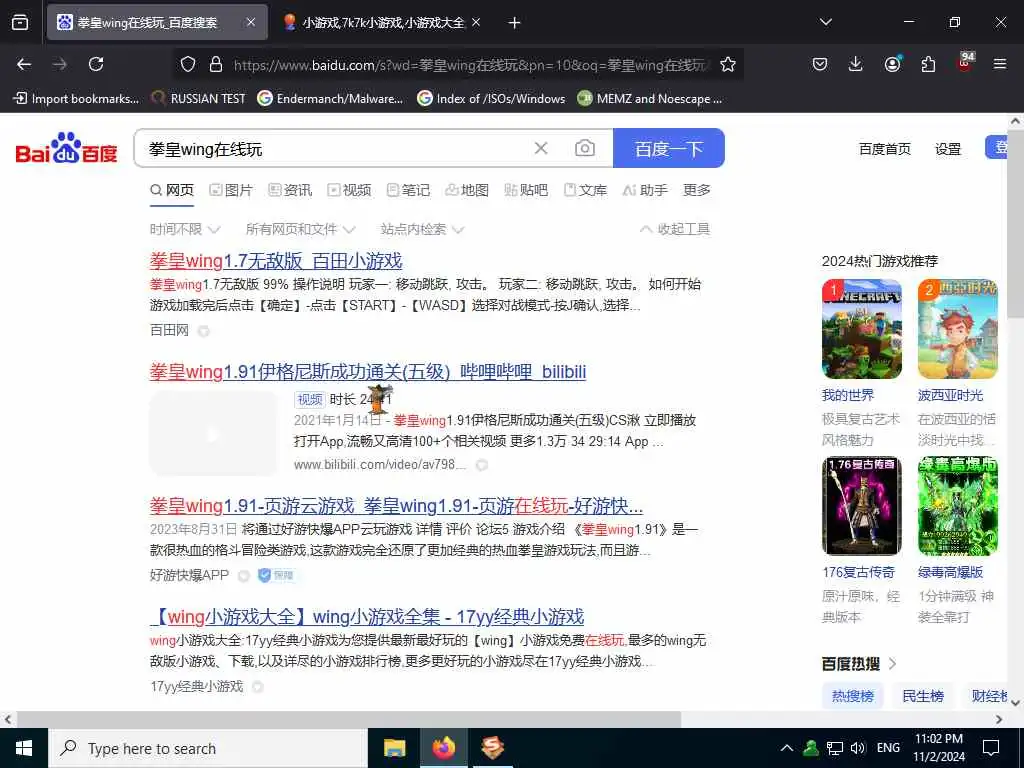Open 拳皇wing1.7无敌版 百田小游戏 result

[276, 261]
